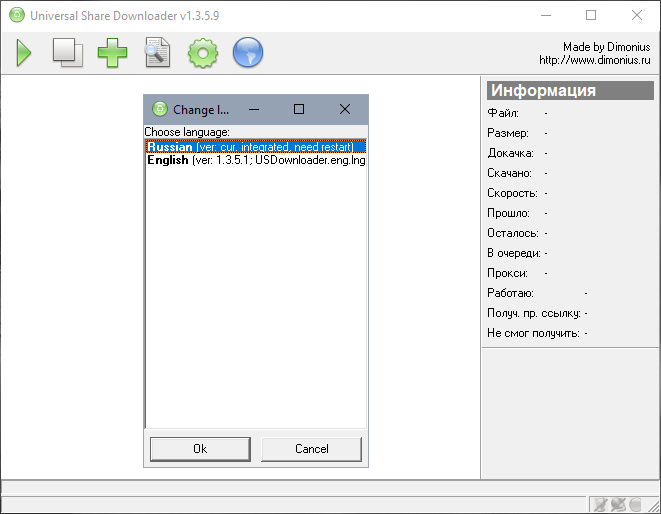Open the http://www.dimonius.ru link
Image resolution: width=661 pixels, height=514 pixels.
[x=594, y=60]
